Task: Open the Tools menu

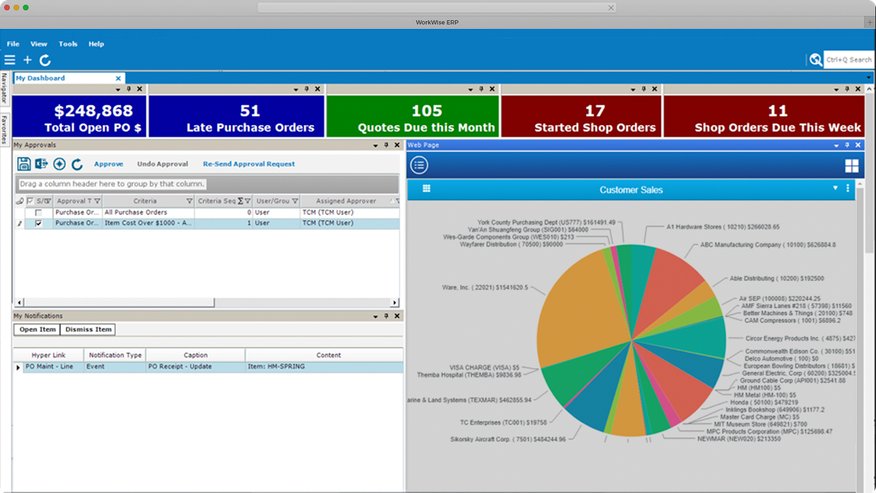Action: 68,44
